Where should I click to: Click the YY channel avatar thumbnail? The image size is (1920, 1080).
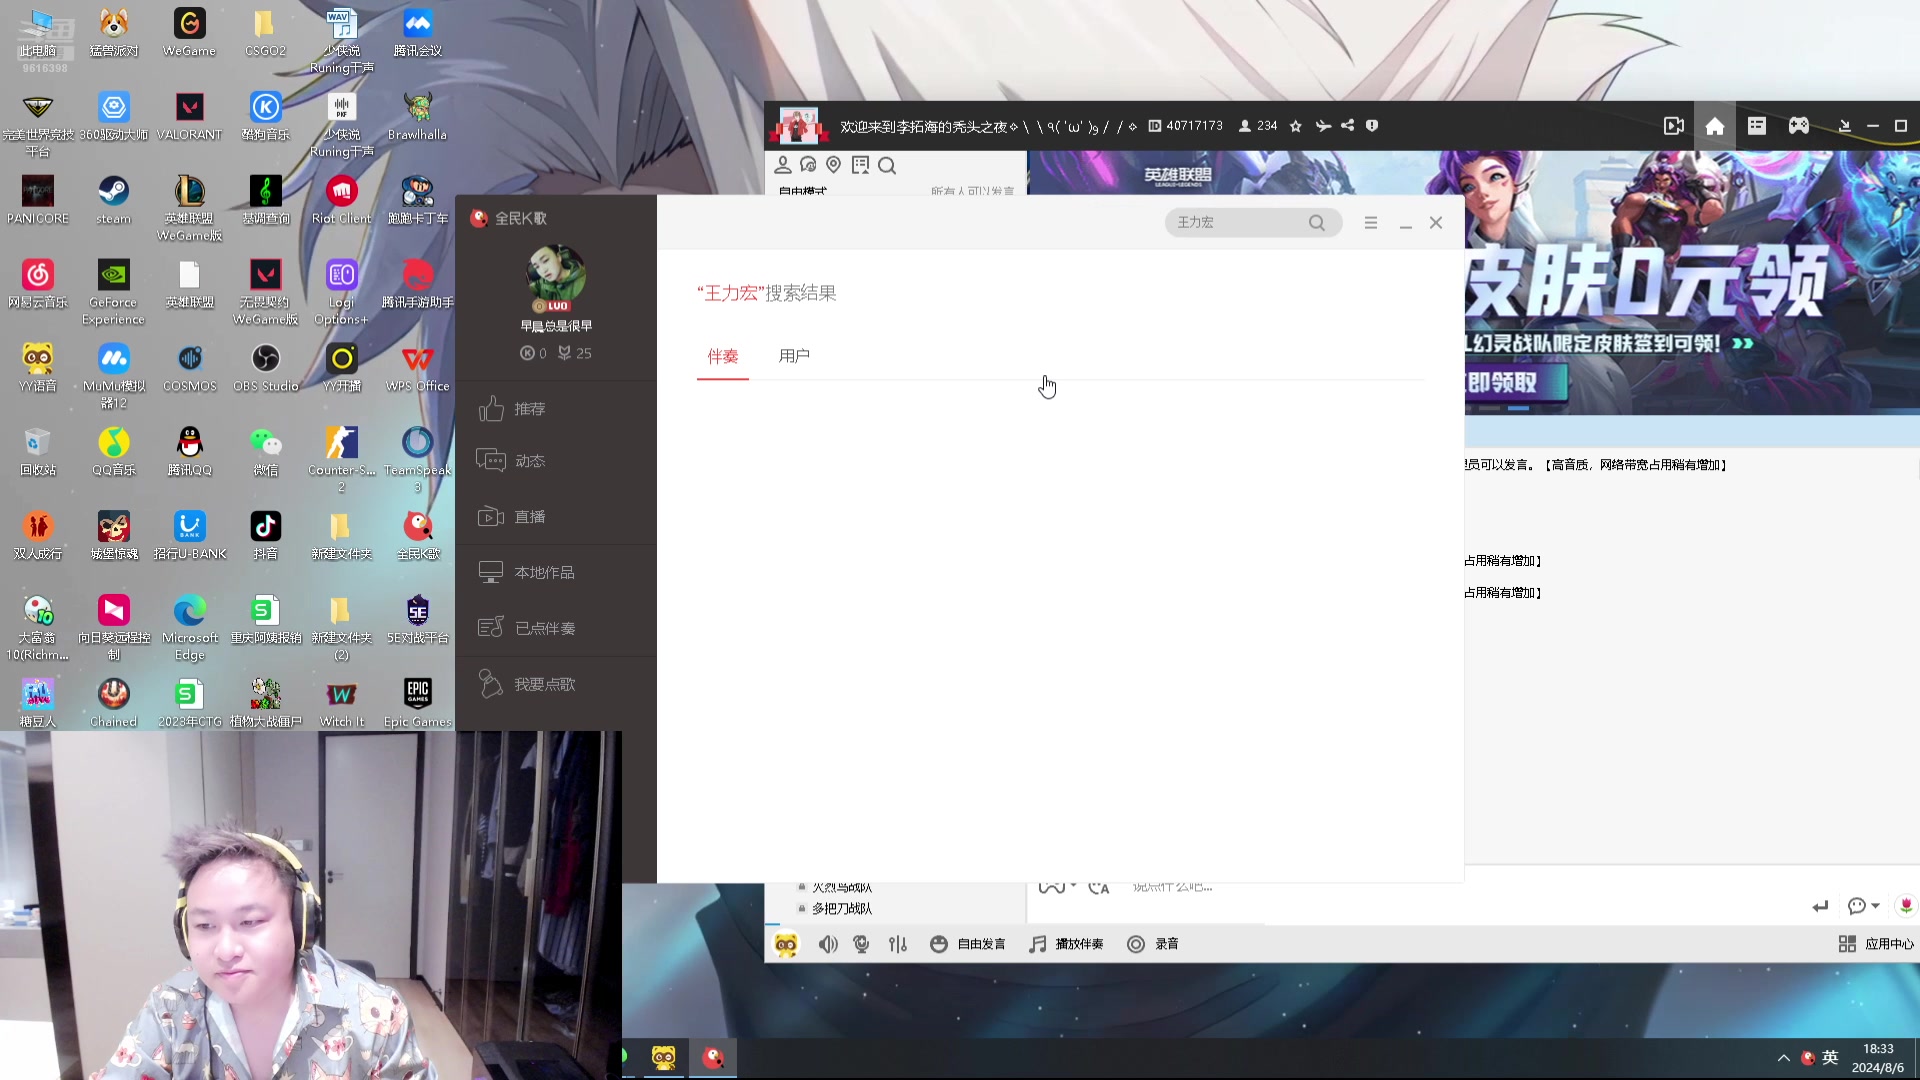click(798, 126)
